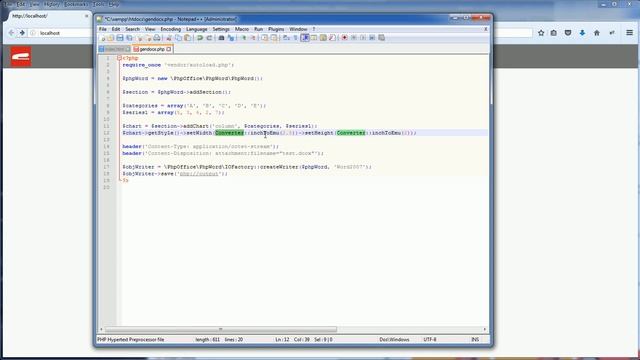Close the gendocx.php tab
The height and width of the screenshot is (360, 640).
[169, 49]
